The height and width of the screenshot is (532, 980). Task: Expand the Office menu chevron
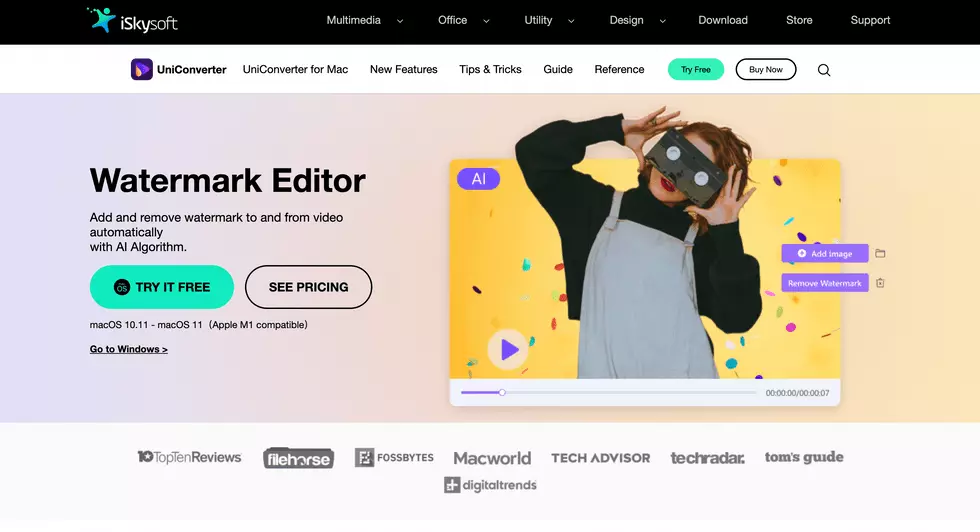tap(486, 21)
